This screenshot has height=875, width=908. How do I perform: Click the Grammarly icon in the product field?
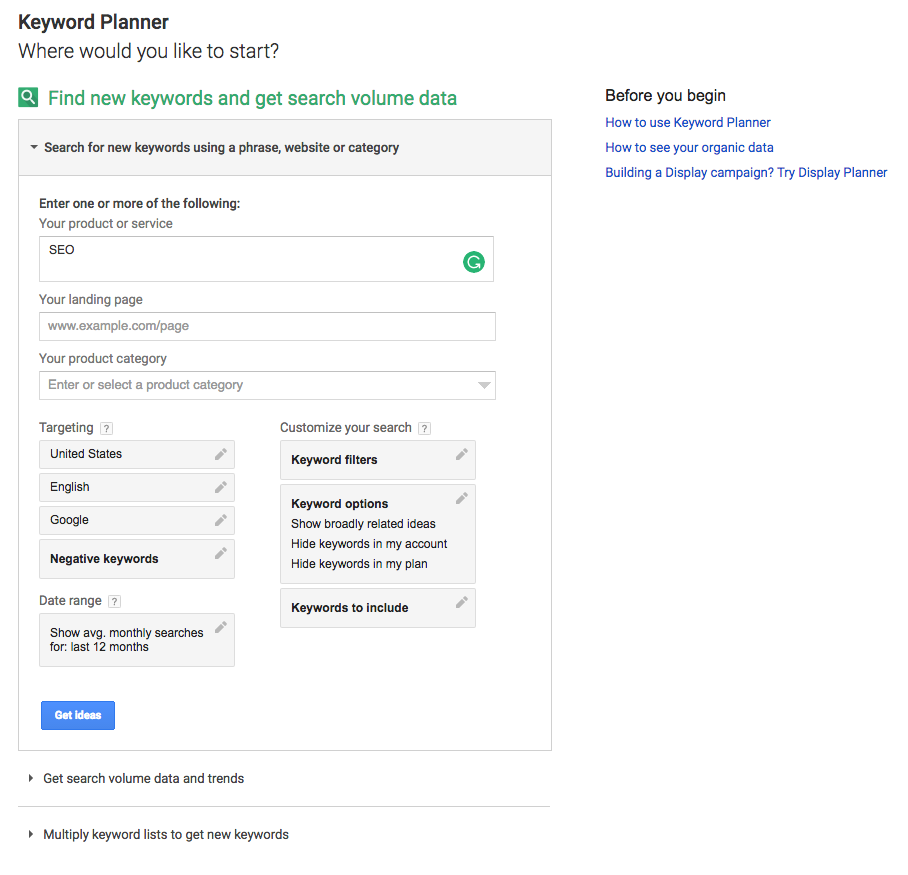[474, 261]
